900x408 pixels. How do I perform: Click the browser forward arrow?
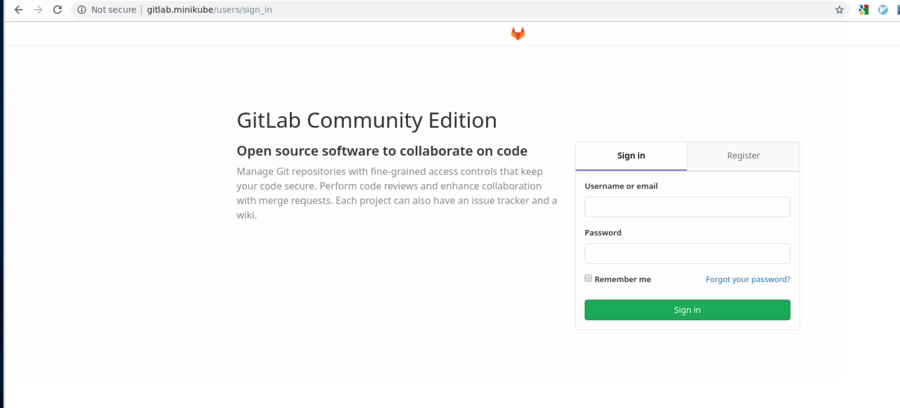pos(38,10)
